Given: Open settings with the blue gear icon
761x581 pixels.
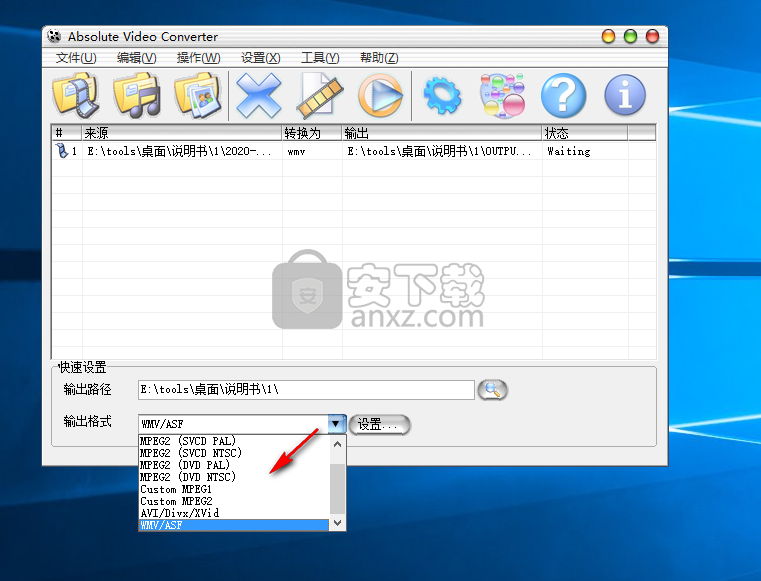Looking at the screenshot, I should click(442, 96).
